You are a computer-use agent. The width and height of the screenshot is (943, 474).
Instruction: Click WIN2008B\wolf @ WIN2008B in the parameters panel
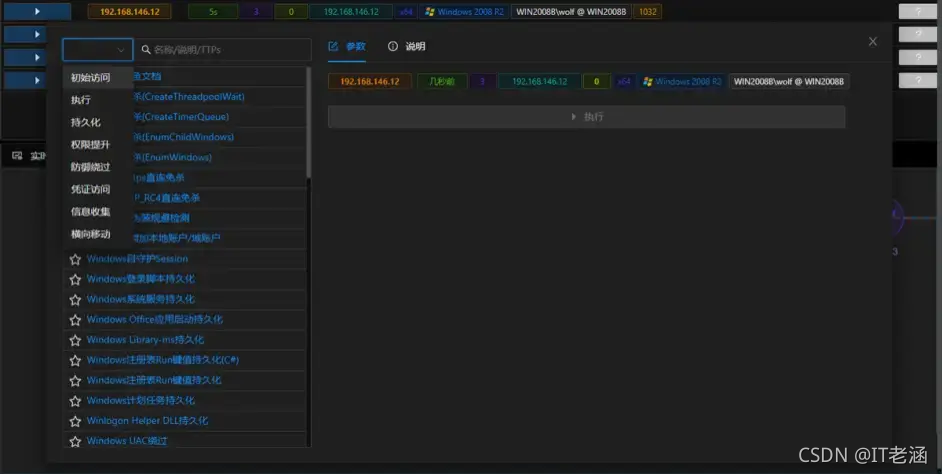pos(788,81)
